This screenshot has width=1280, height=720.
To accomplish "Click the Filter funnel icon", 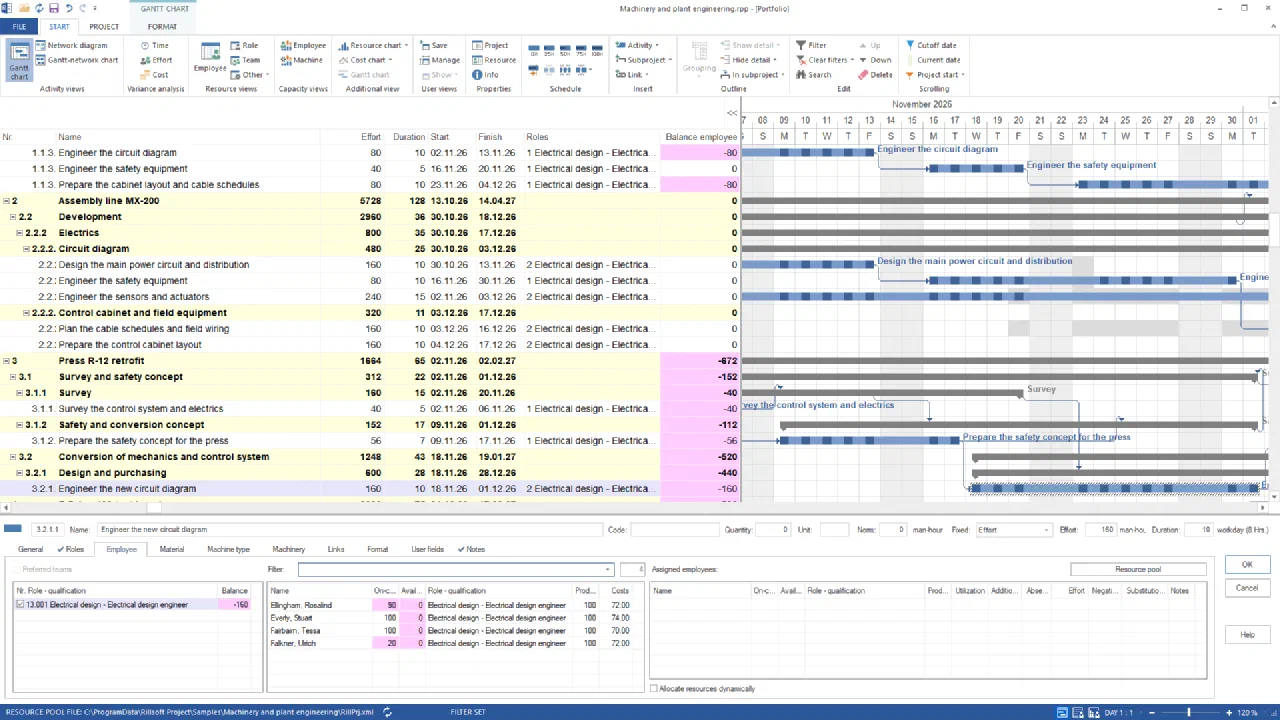I will click(x=801, y=45).
